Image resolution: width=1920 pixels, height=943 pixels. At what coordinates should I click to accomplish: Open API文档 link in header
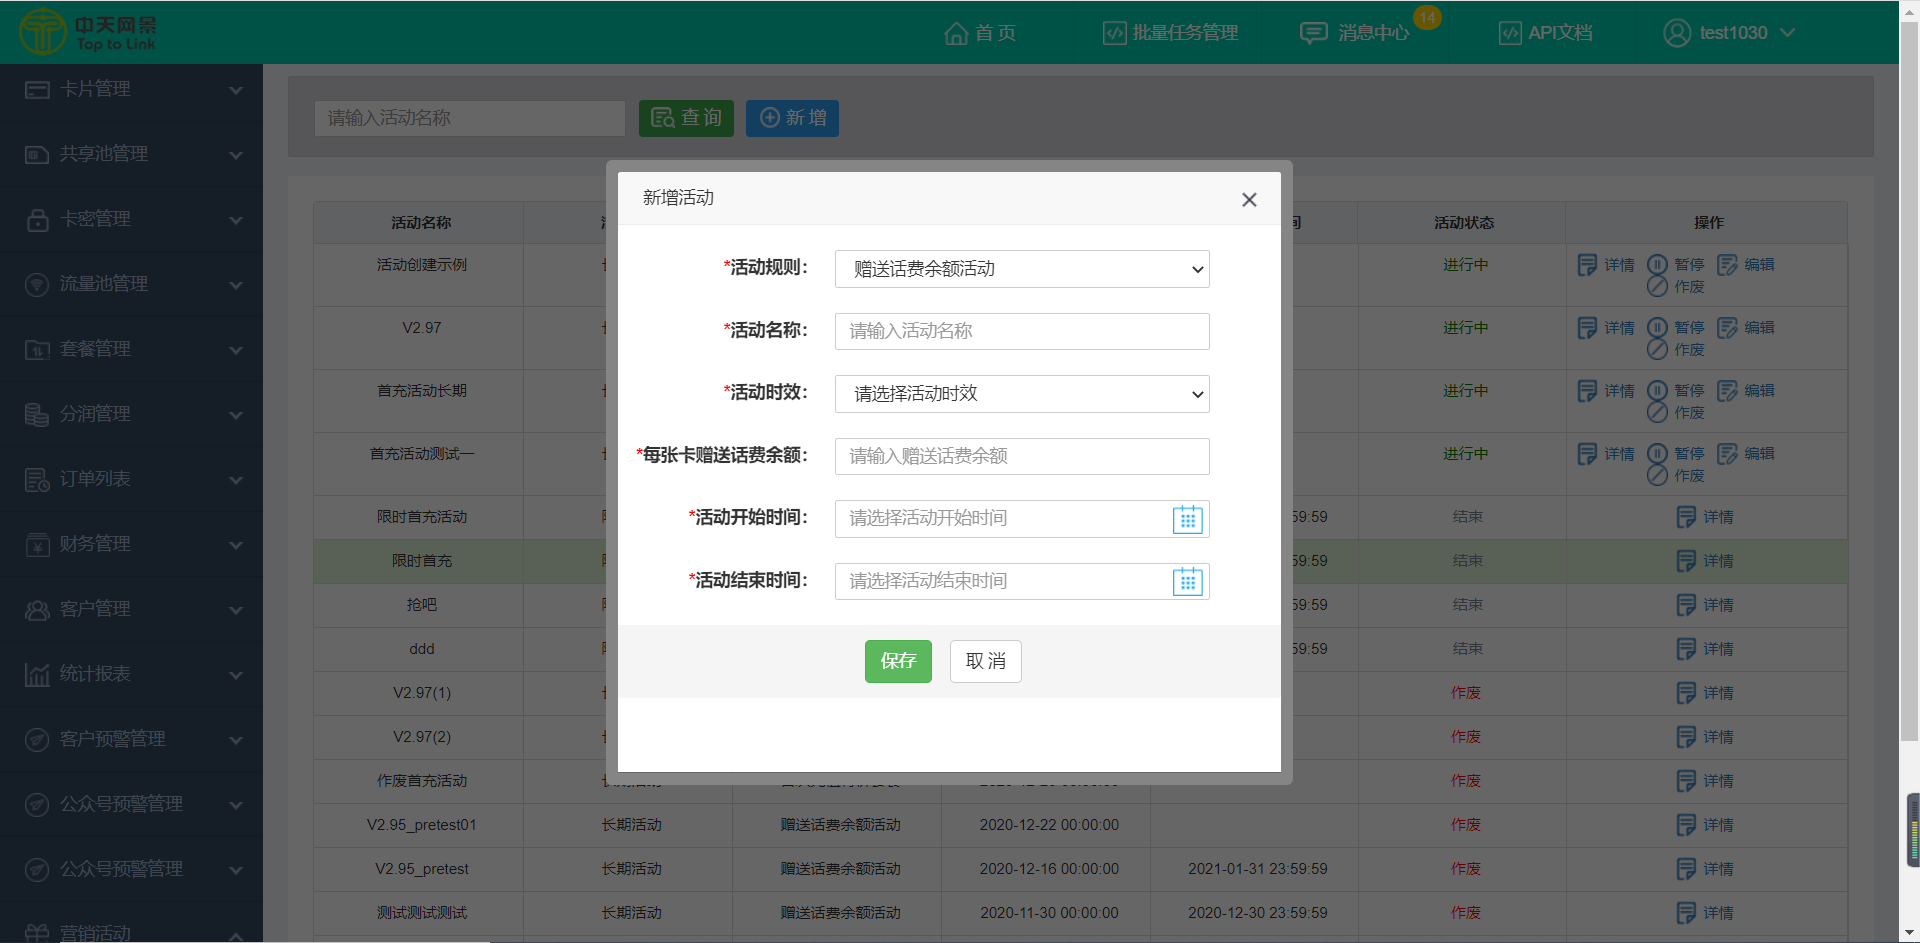(1545, 33)
